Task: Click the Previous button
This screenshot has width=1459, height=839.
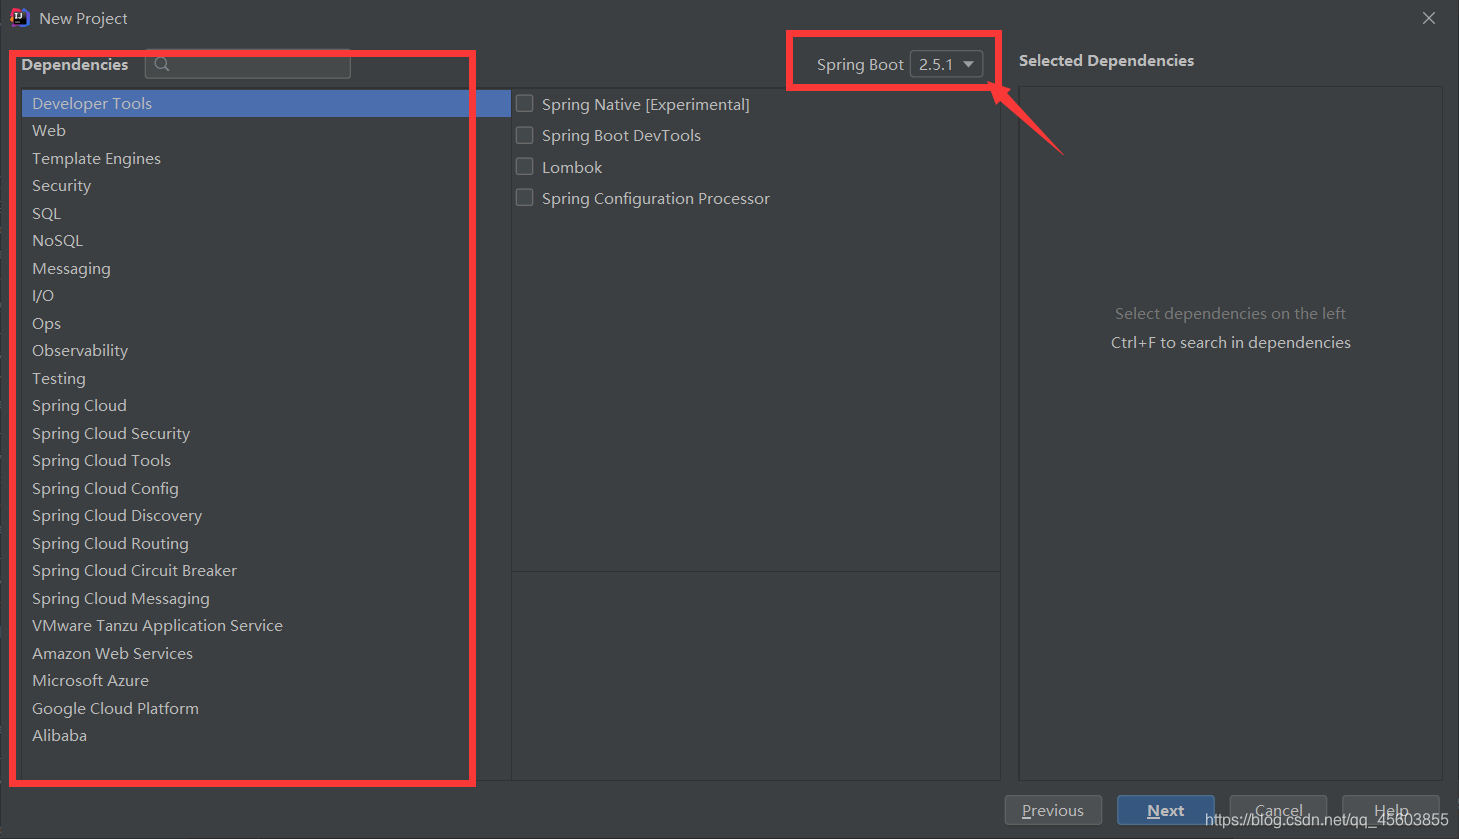Action: click(x=1053, y=810)
